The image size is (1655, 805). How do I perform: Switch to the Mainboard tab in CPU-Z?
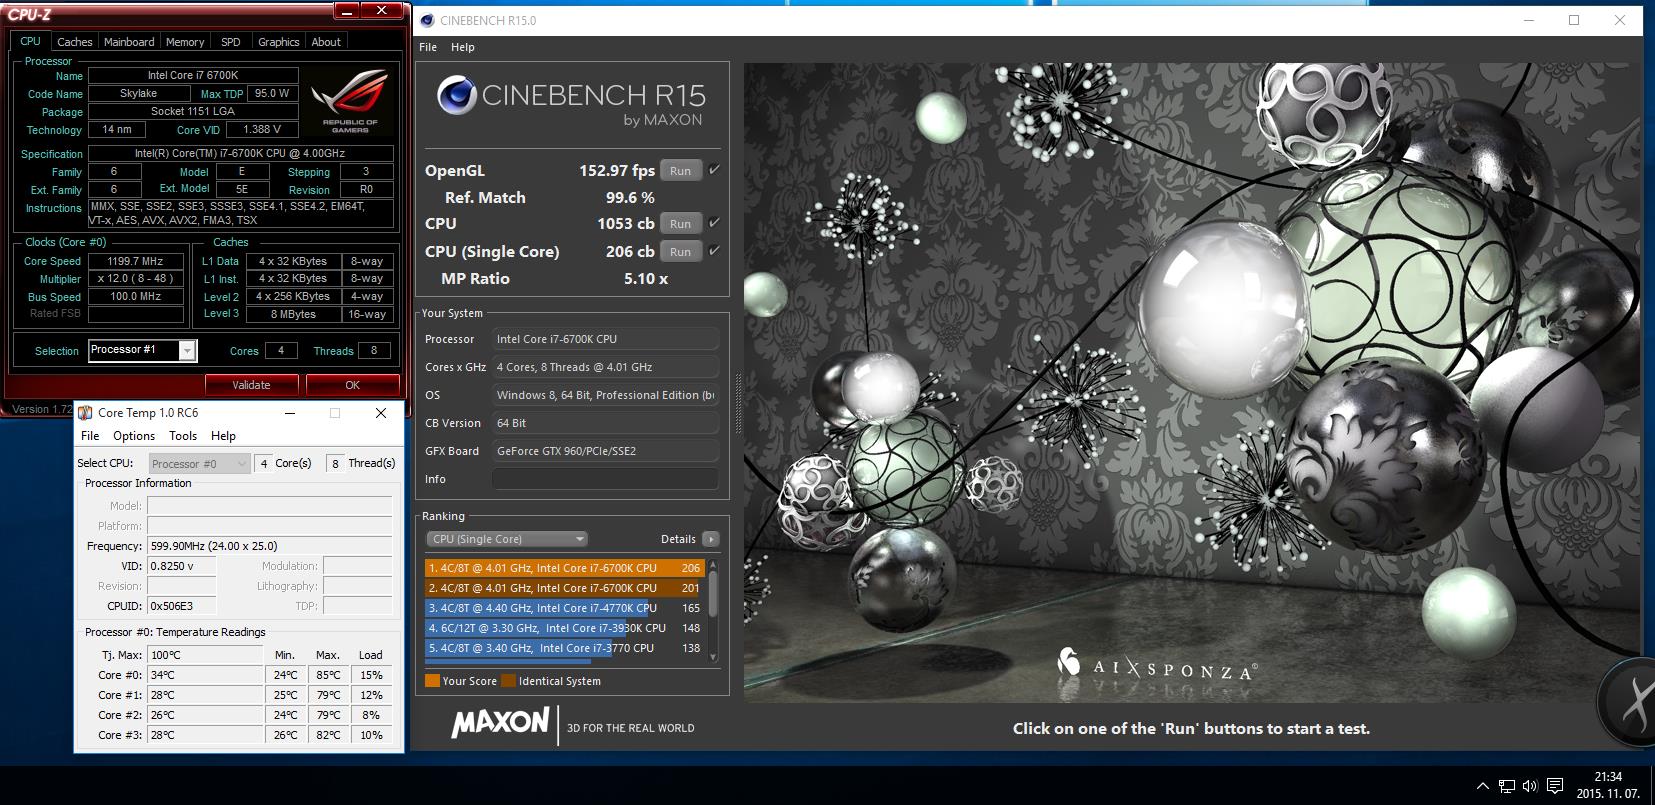[129, 42]
